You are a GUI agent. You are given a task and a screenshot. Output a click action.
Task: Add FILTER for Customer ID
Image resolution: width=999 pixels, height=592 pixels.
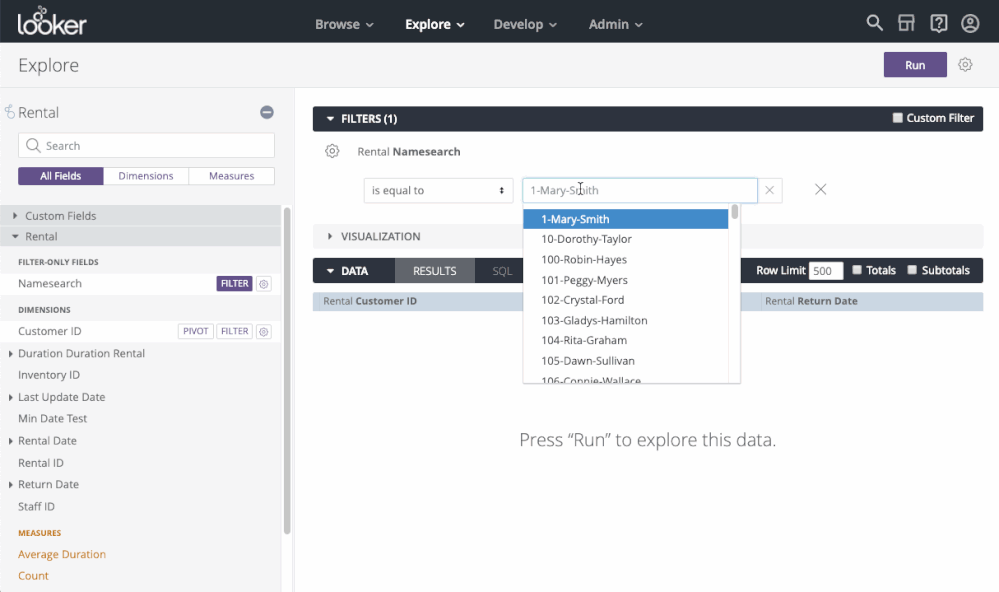pos(234,331)
